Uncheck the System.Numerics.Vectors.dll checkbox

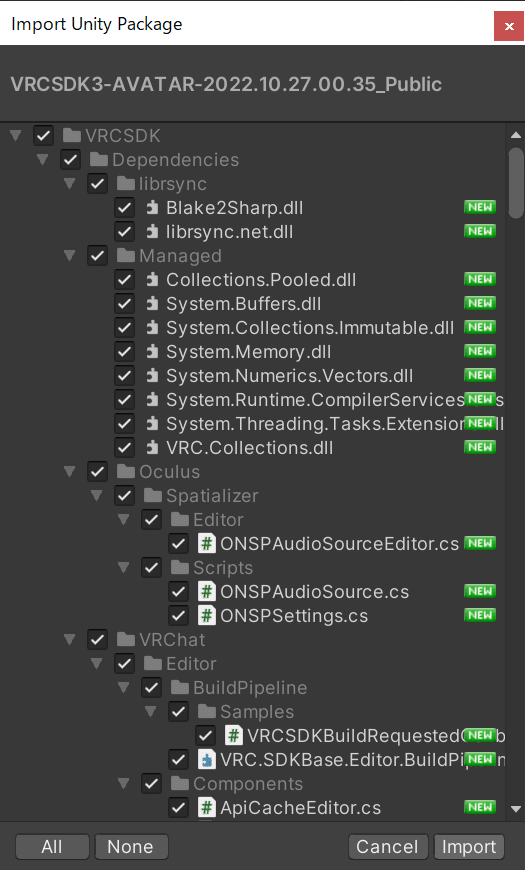coord(124,376)
